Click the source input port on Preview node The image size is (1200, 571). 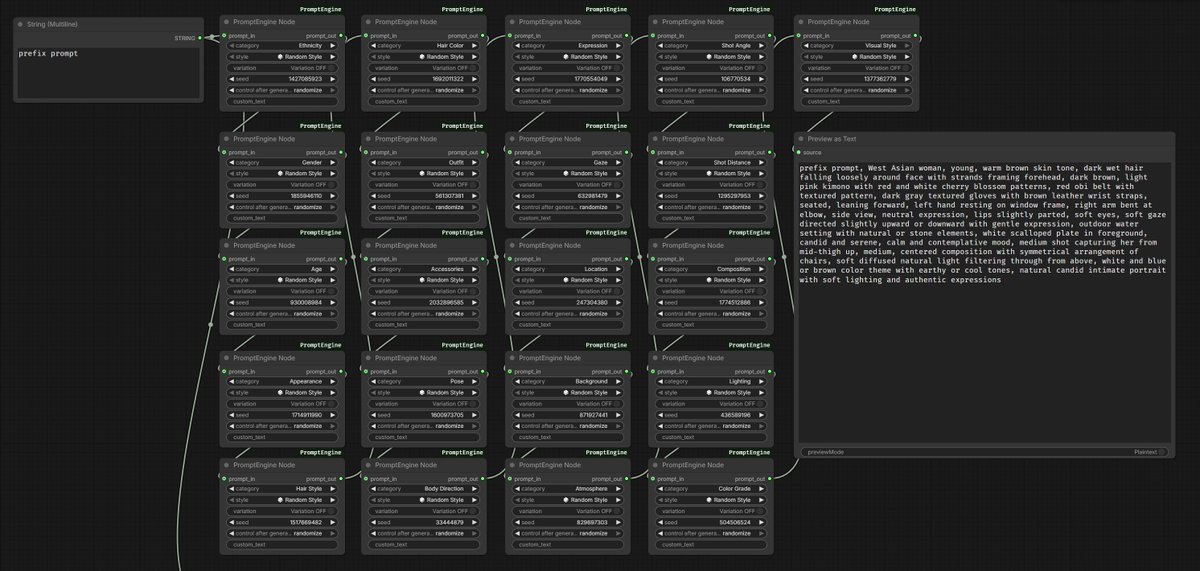click(x=797, y=152)
